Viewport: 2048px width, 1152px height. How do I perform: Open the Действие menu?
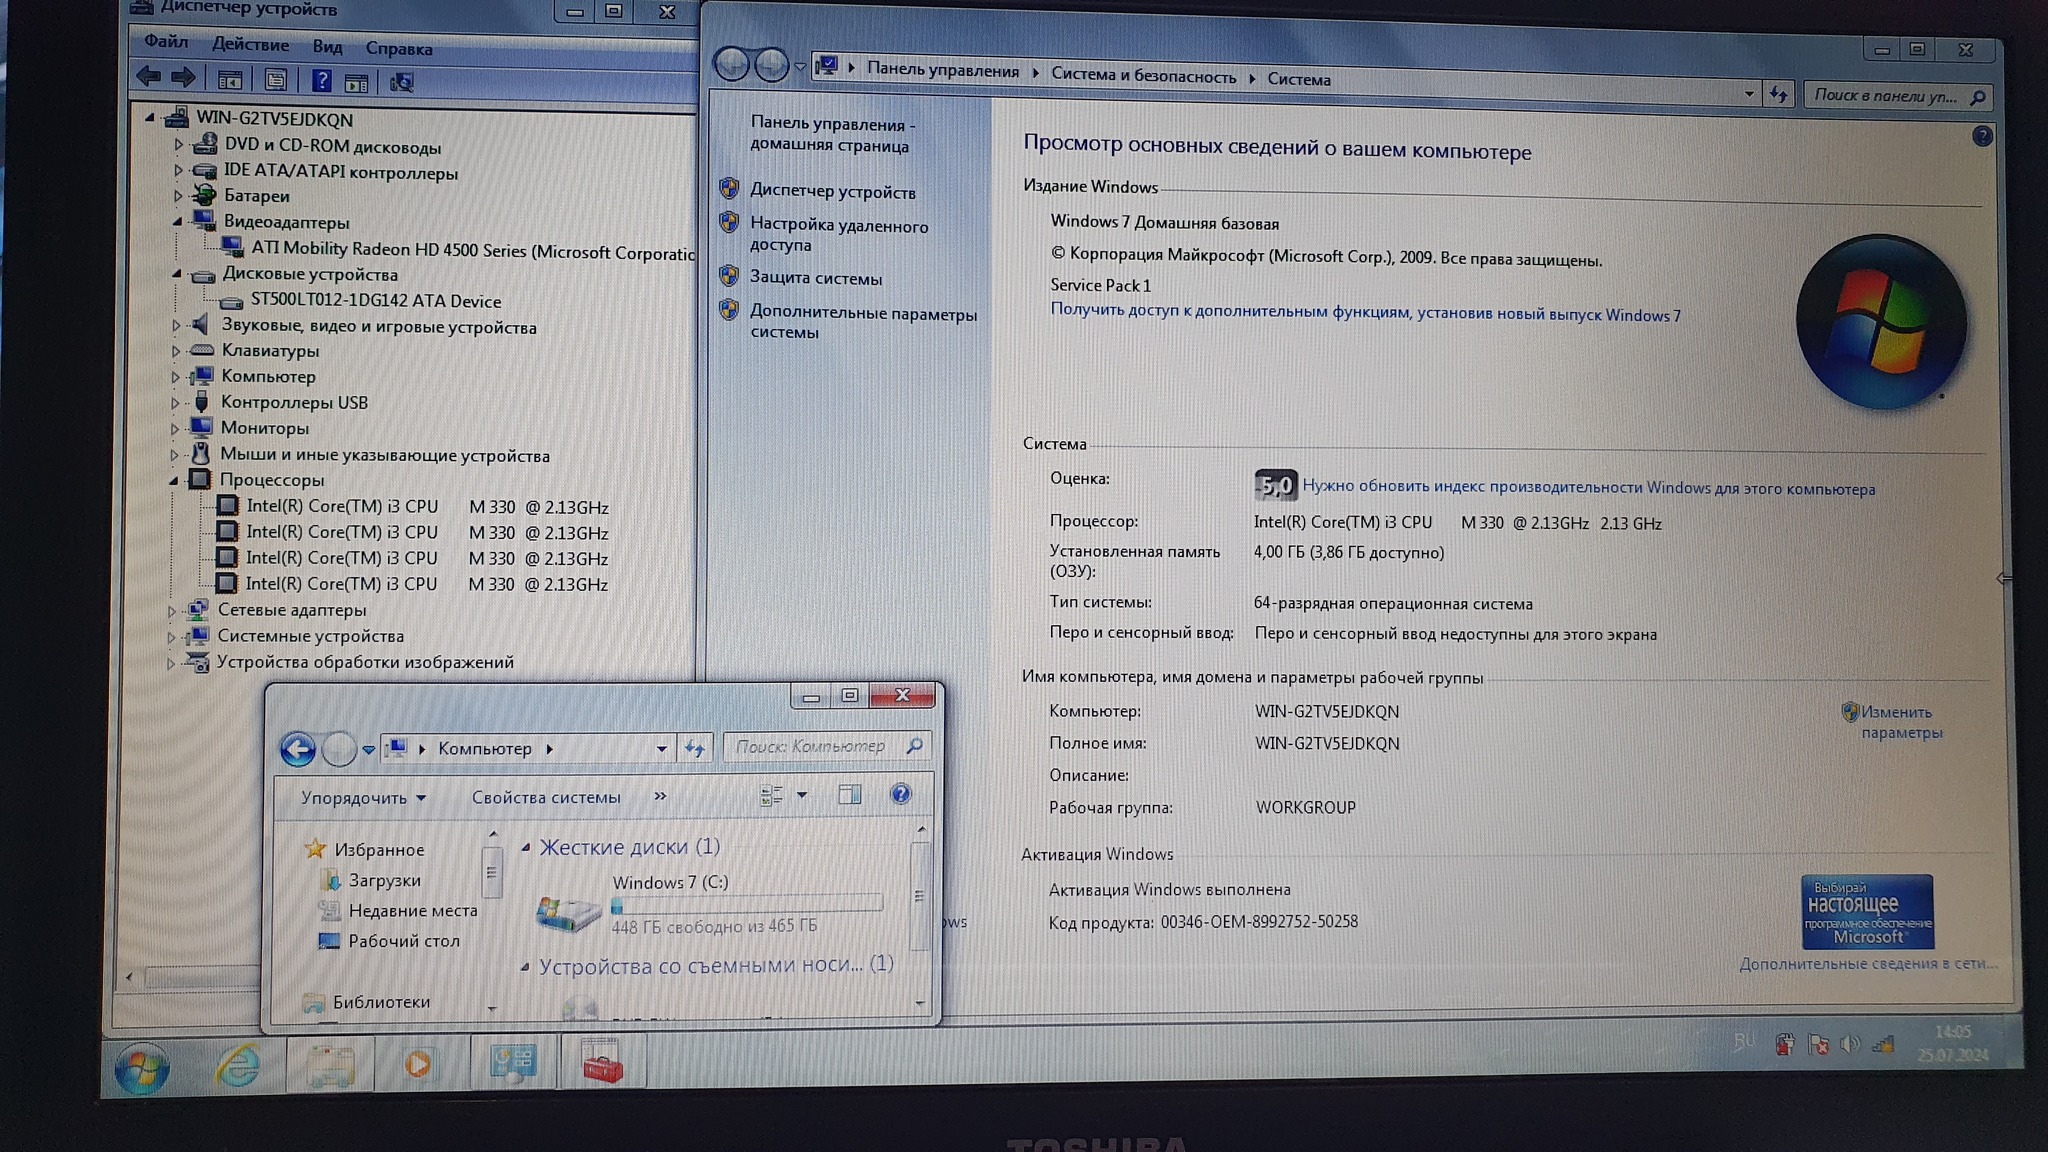point(250,45)
